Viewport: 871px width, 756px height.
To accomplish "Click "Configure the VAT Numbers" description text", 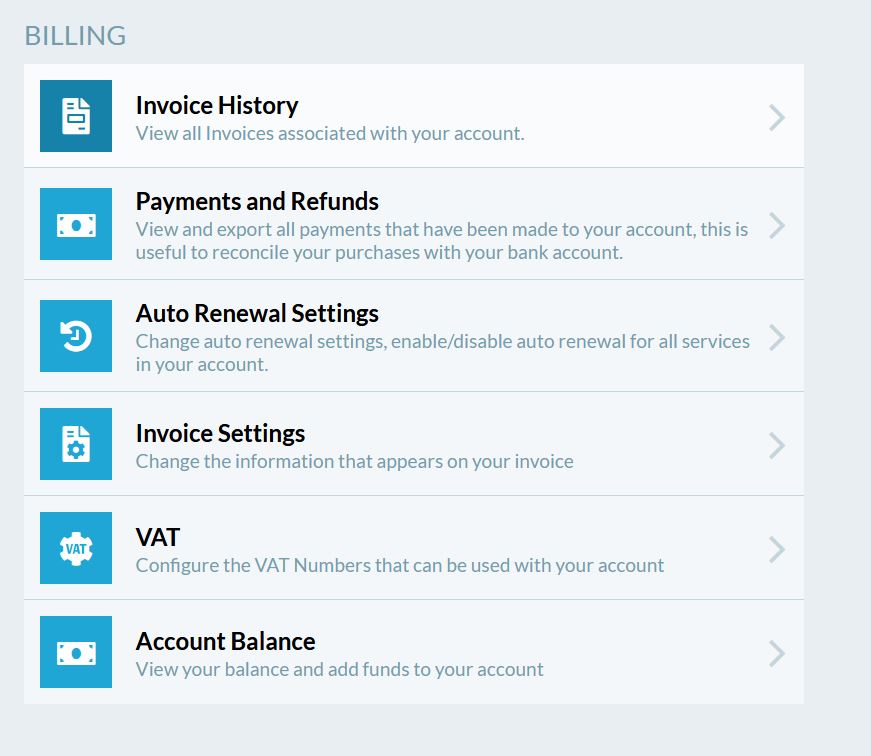I will (x=399, y=565).
